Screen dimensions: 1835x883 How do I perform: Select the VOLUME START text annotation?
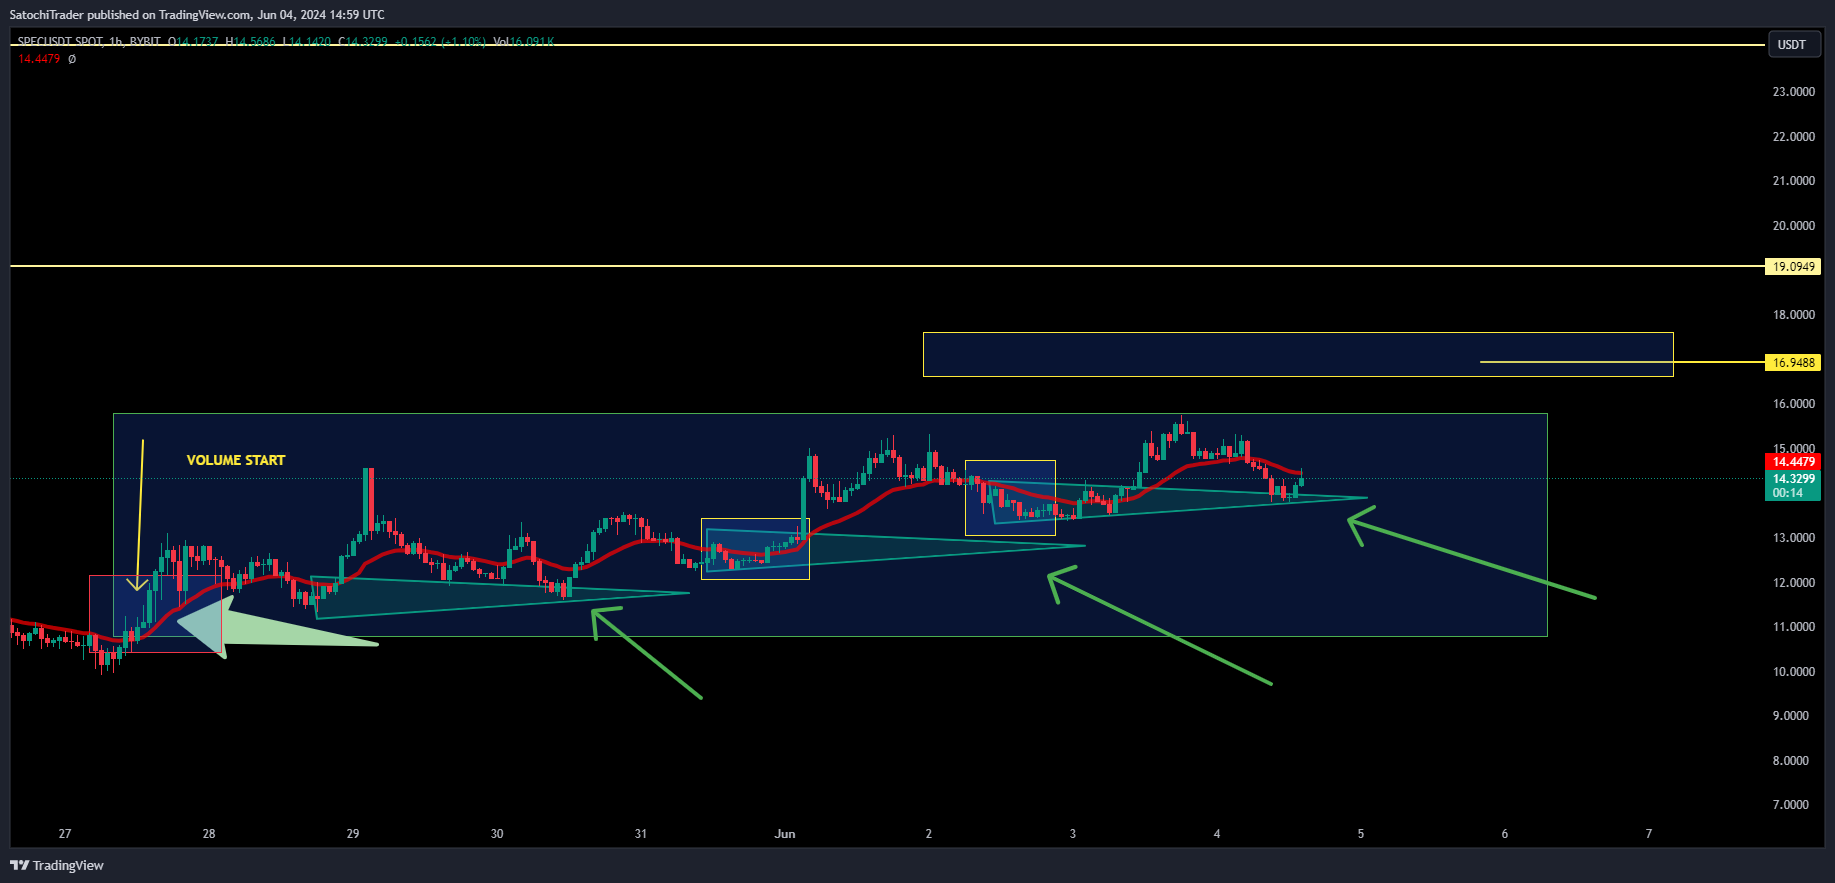coord(236,460)
